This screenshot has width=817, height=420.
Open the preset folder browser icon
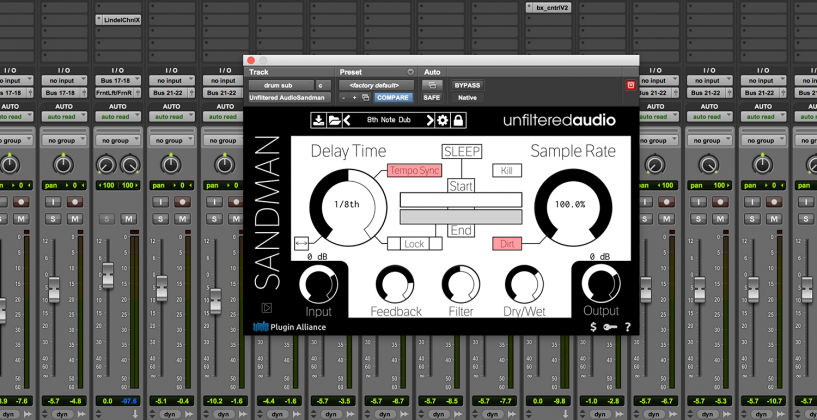coord(335,120)
